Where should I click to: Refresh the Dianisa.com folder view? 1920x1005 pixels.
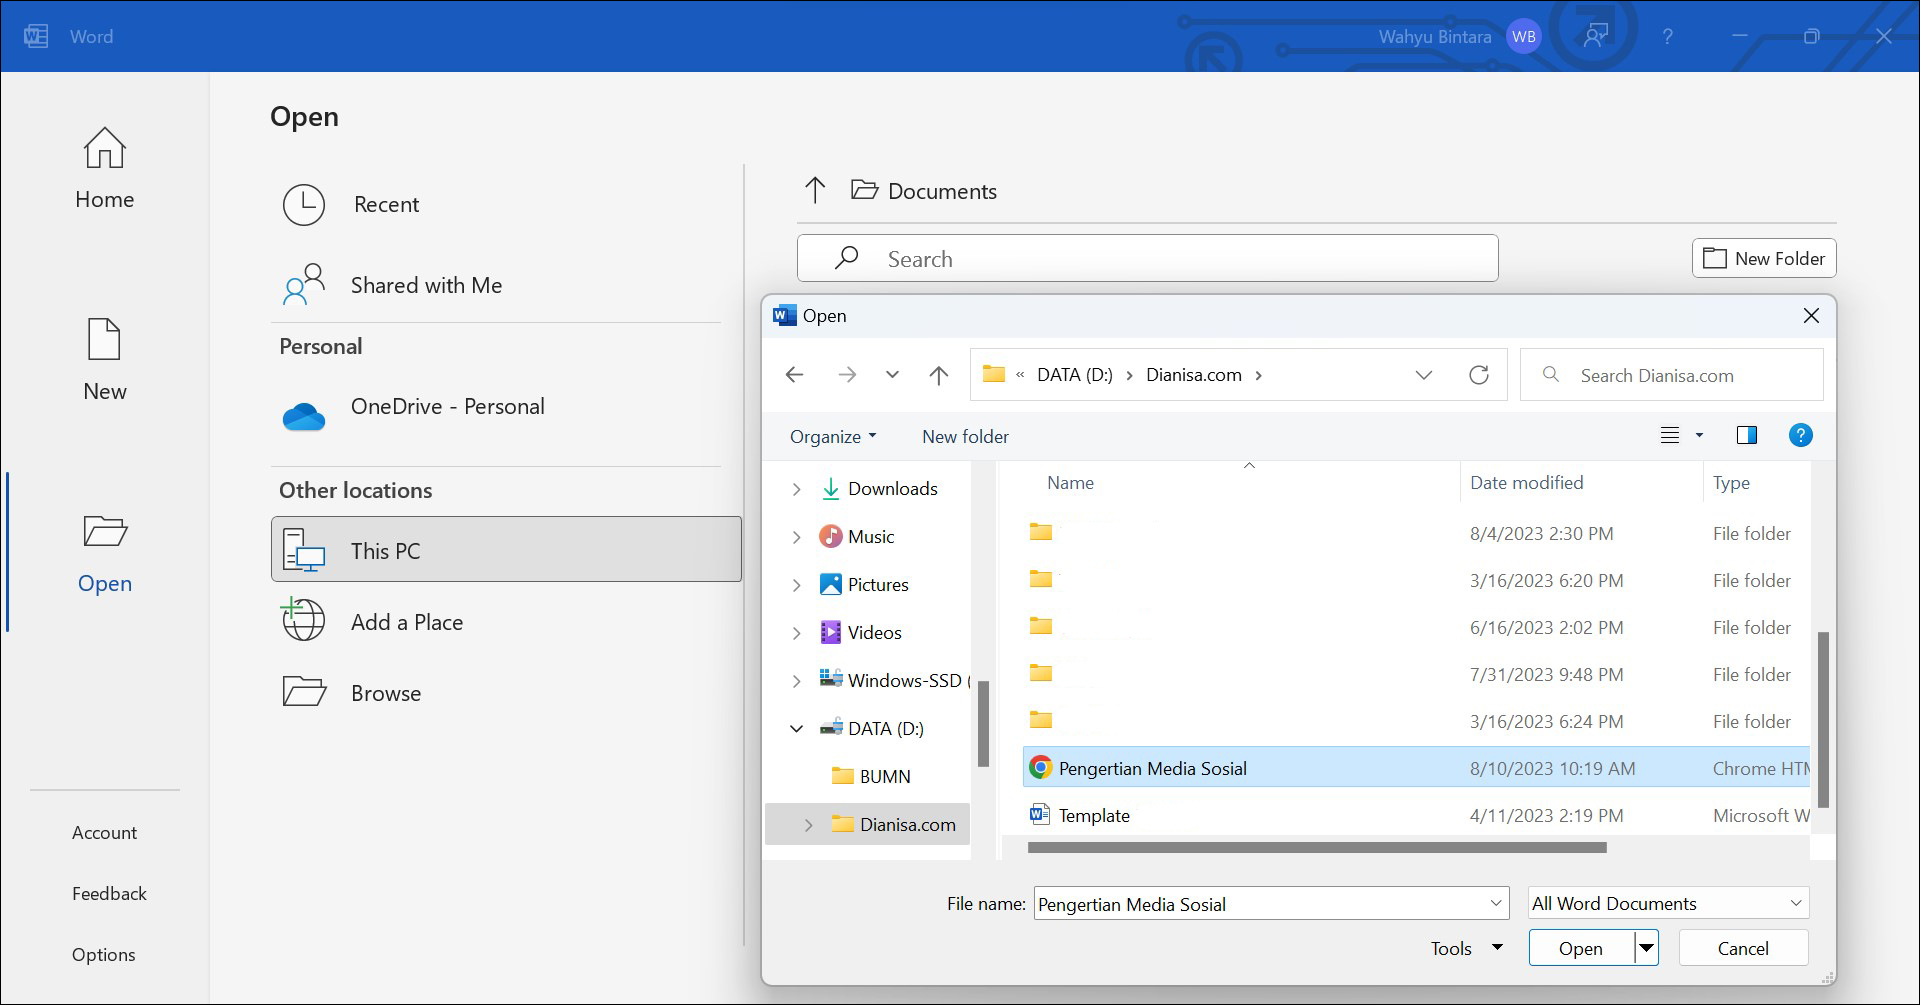(x=1480, y=375)
